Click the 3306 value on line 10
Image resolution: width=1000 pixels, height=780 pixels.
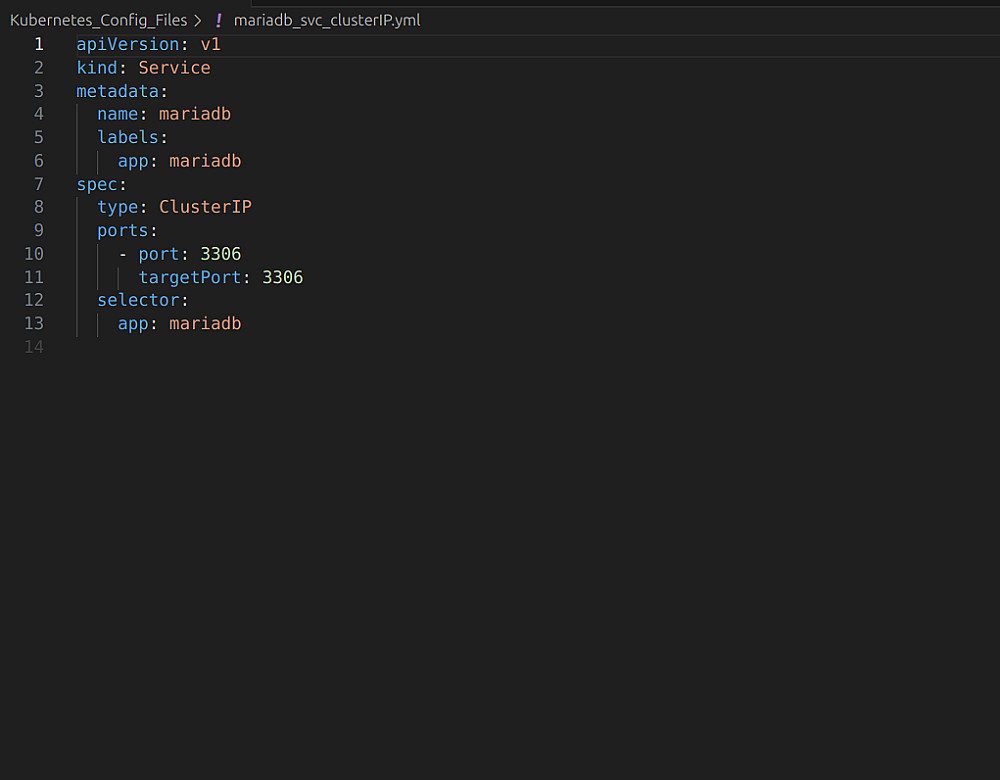click(x=221, y=254)
